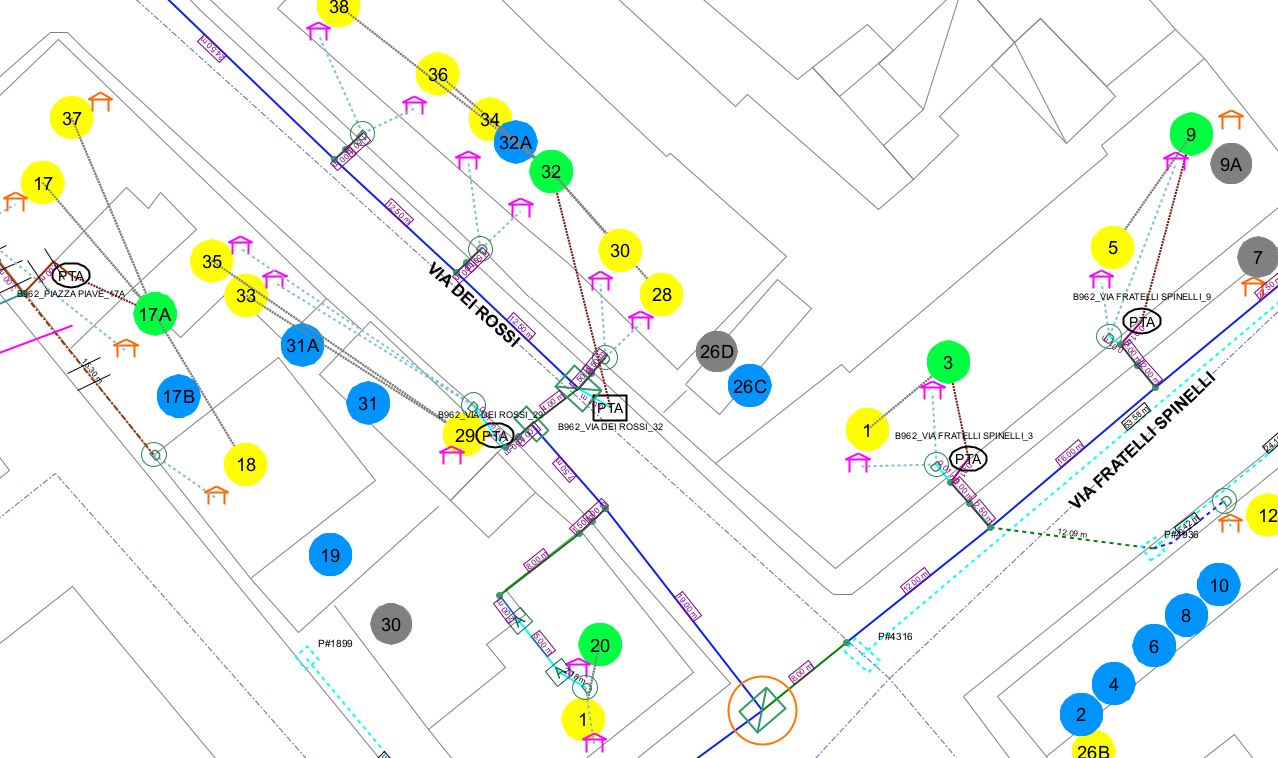1278x758 pixels.
Task: Click the blue marker numbered 19
Action: pos(330,556)
